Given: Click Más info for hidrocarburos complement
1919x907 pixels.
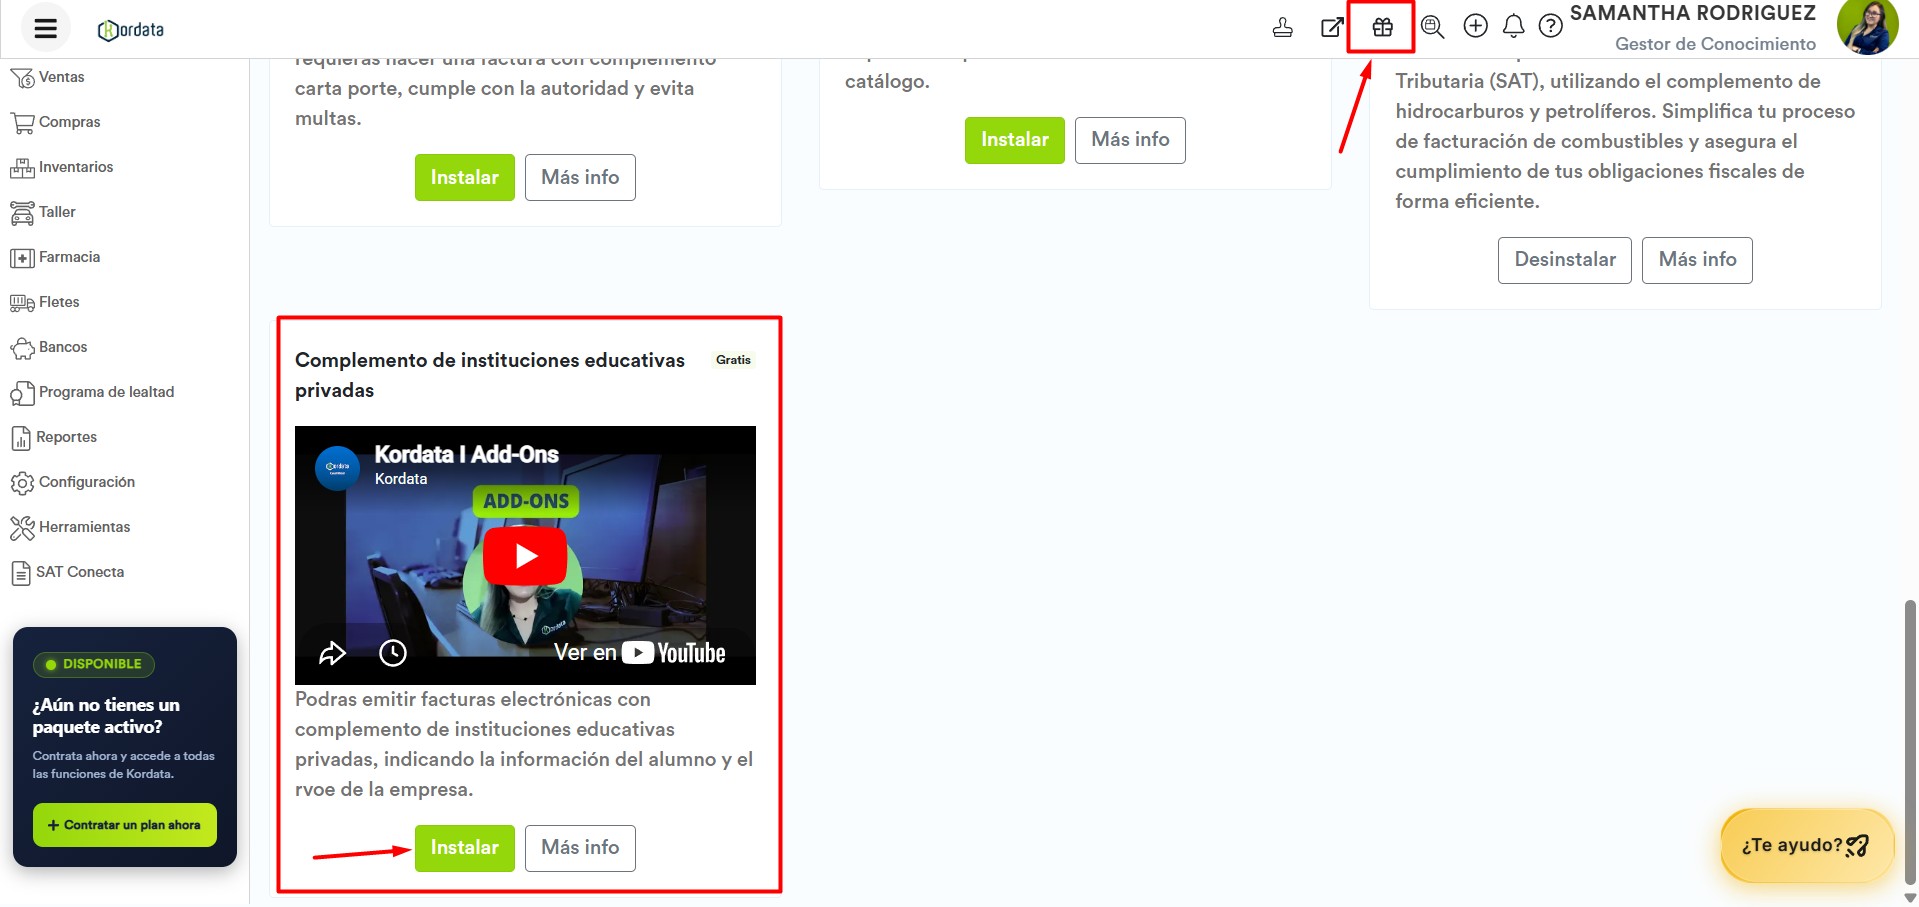Looking at the screenshot, I should click(x=1697, y=260).
